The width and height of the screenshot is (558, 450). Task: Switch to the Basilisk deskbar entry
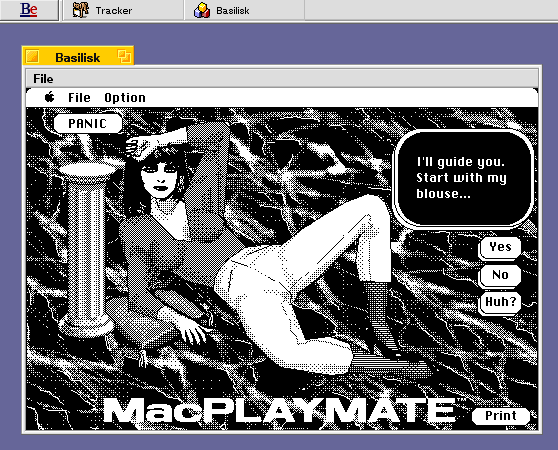click(x=244, y=10)
